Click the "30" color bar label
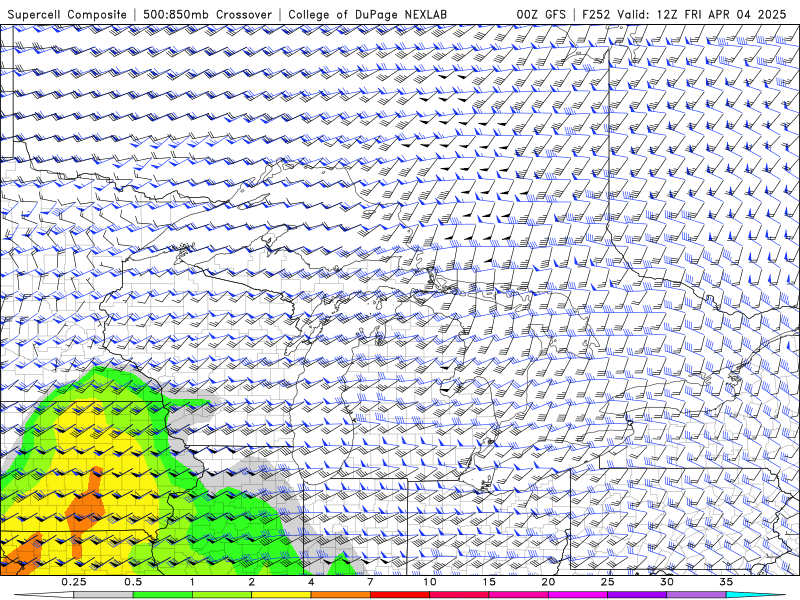 click(x=667, y=582)
